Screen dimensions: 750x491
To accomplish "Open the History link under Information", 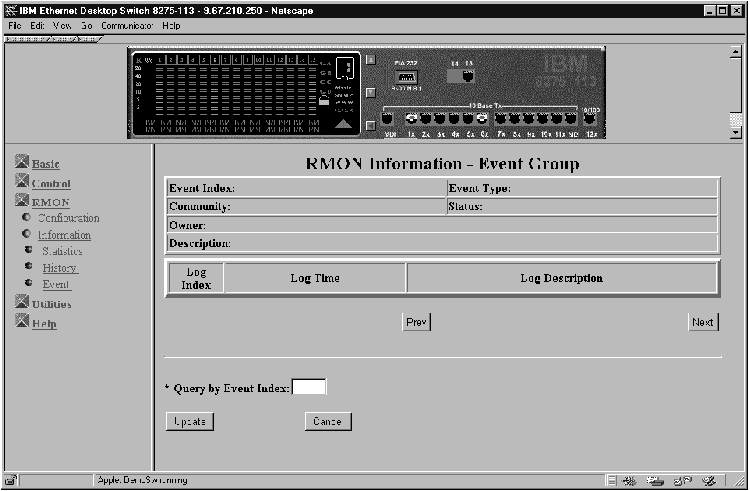I will pyautogui.click(x=60, y=268).
